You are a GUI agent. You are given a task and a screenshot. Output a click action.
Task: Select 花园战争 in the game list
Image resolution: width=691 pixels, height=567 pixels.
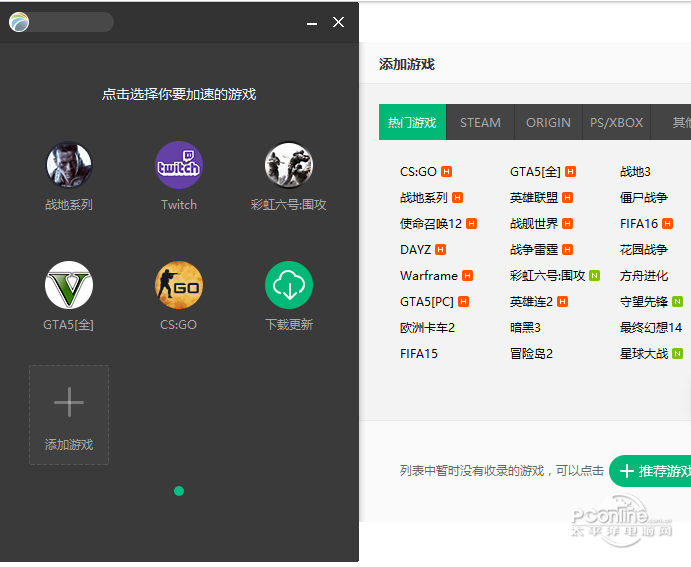pos(643,249)
